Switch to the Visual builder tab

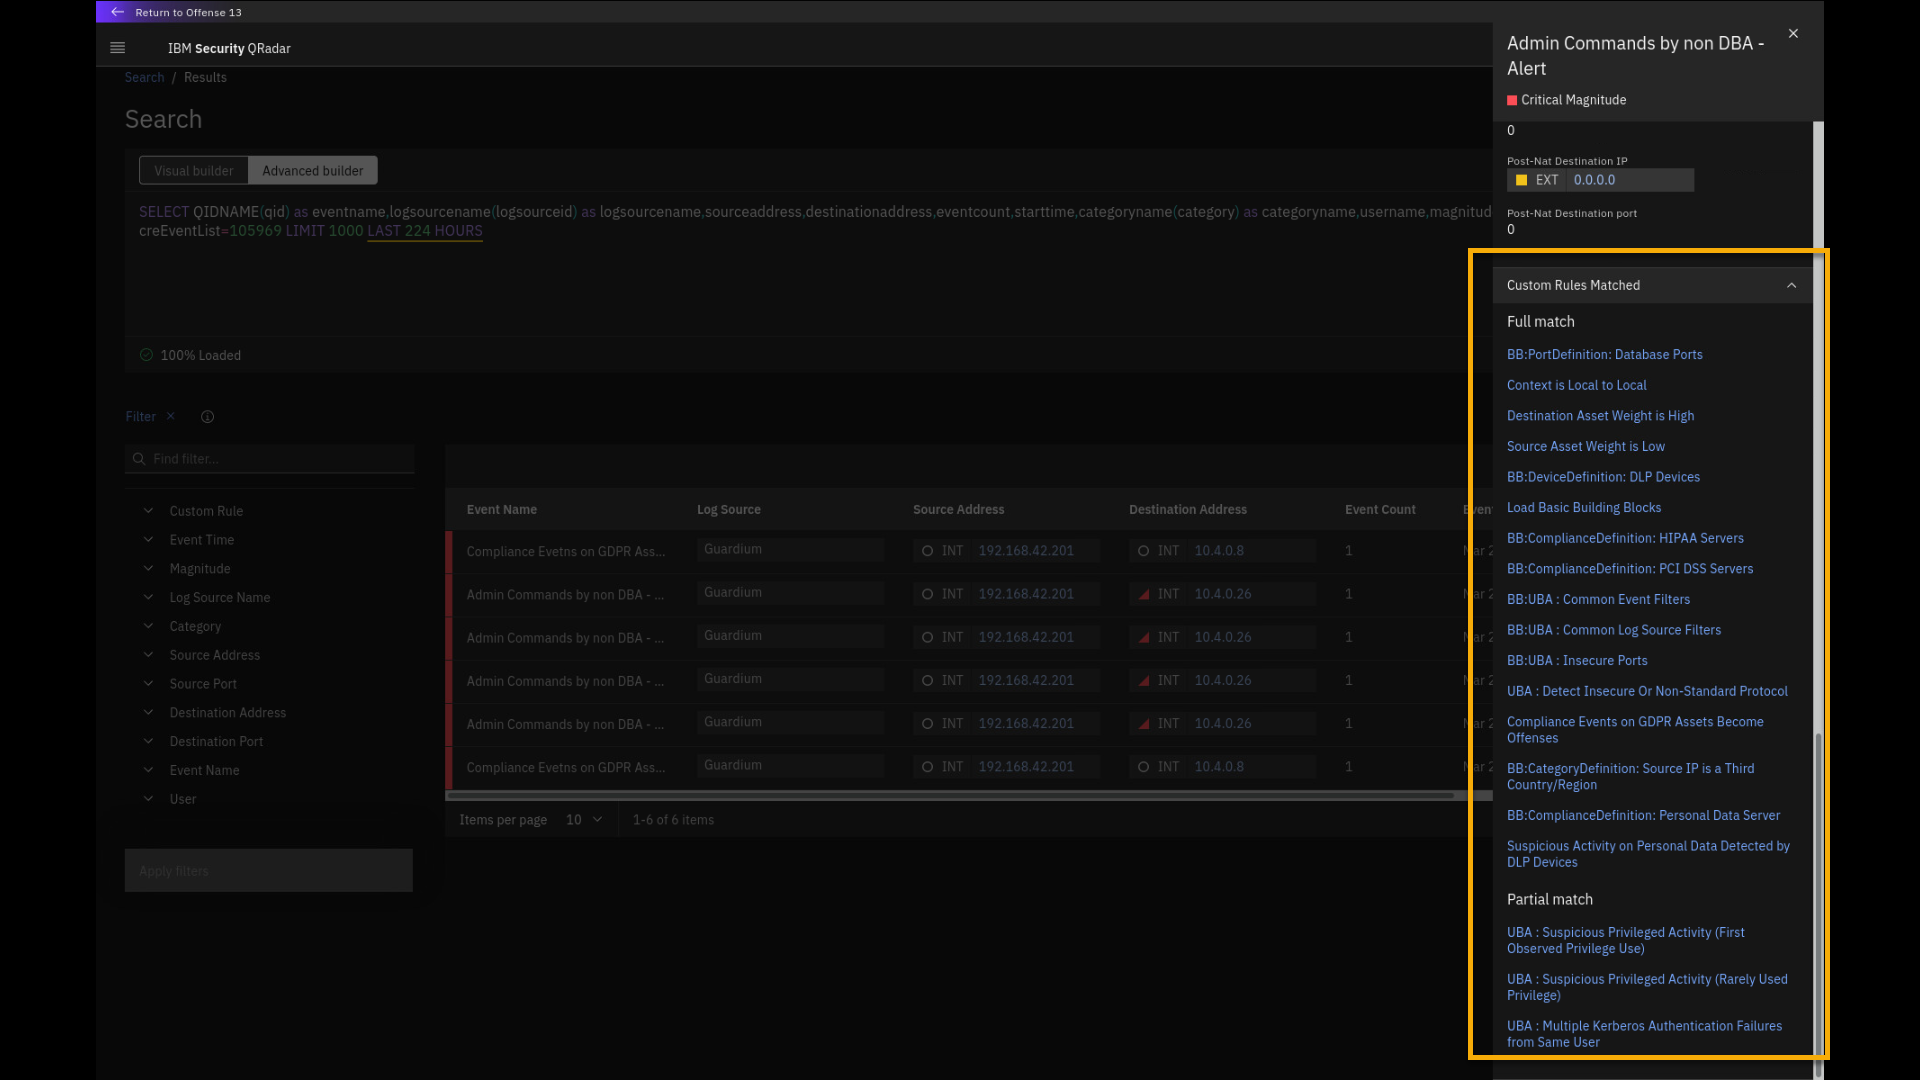(194, 171)
